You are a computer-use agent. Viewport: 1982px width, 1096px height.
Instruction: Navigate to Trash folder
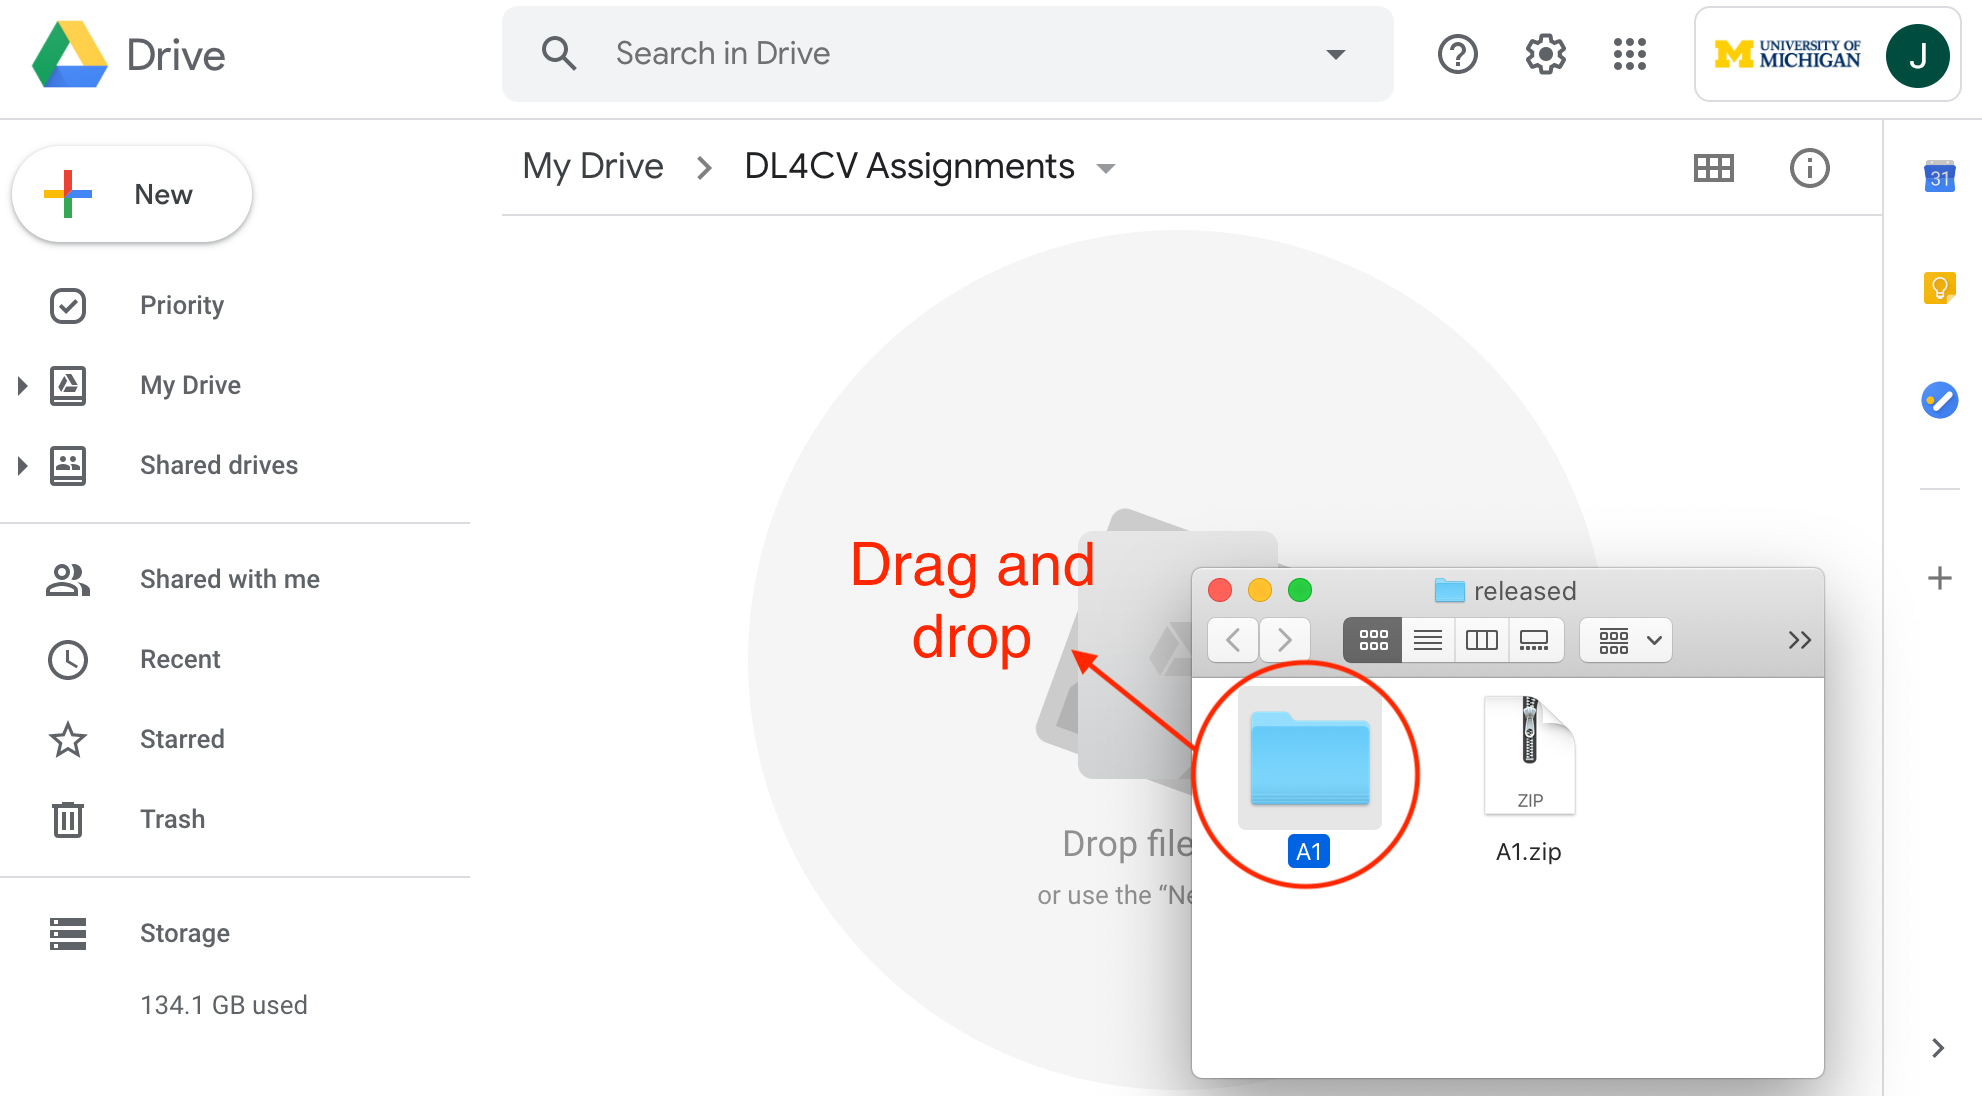click(x=173, y=818)
